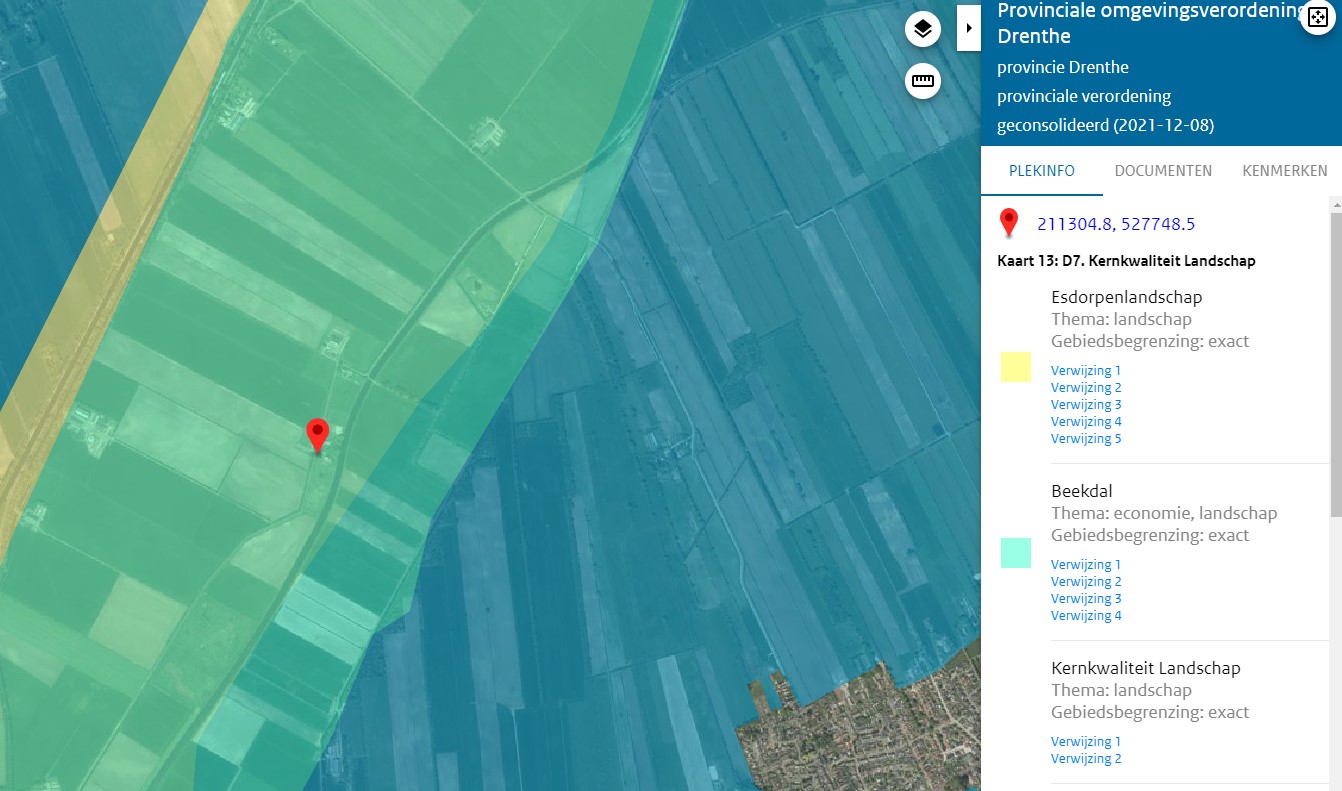Collapse the side panel with arrow
1342x791 pixels.
968,28
